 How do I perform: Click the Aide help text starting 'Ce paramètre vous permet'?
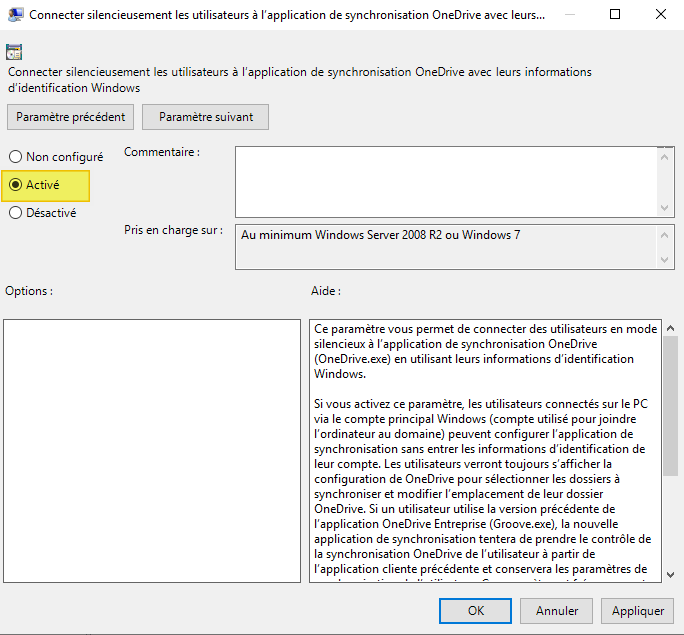(485, 351)
